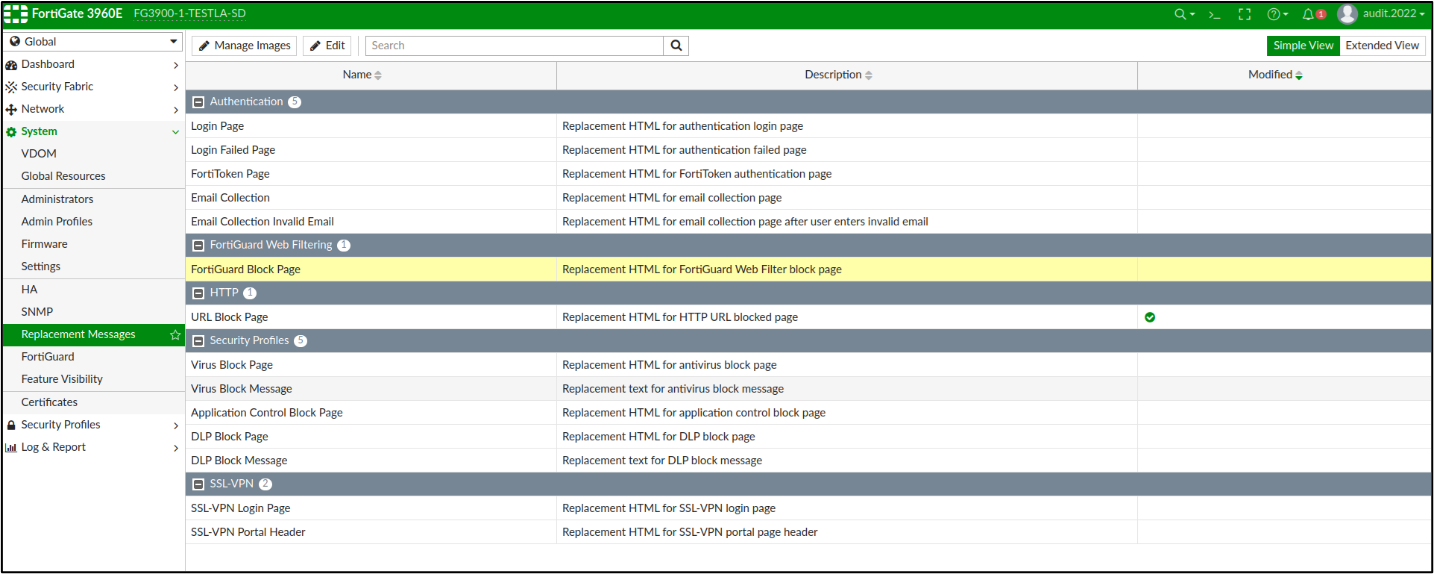Click the Fortinet logo

click(x=17, y=14)
